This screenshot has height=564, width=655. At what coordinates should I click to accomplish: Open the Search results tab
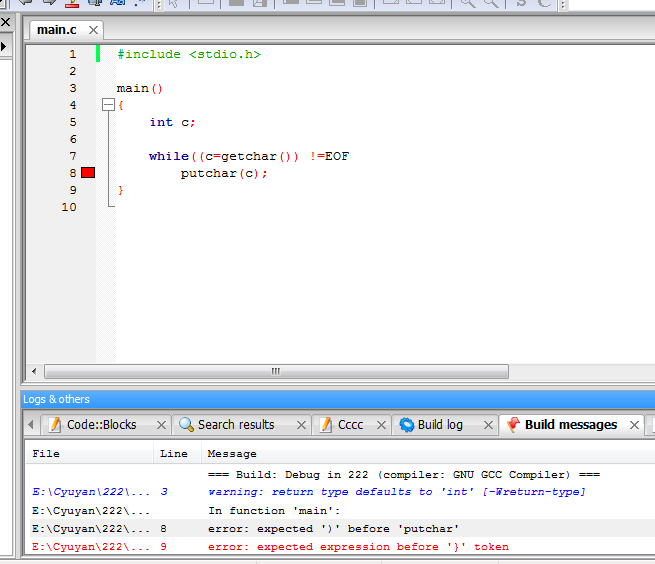tap(236, 425)
